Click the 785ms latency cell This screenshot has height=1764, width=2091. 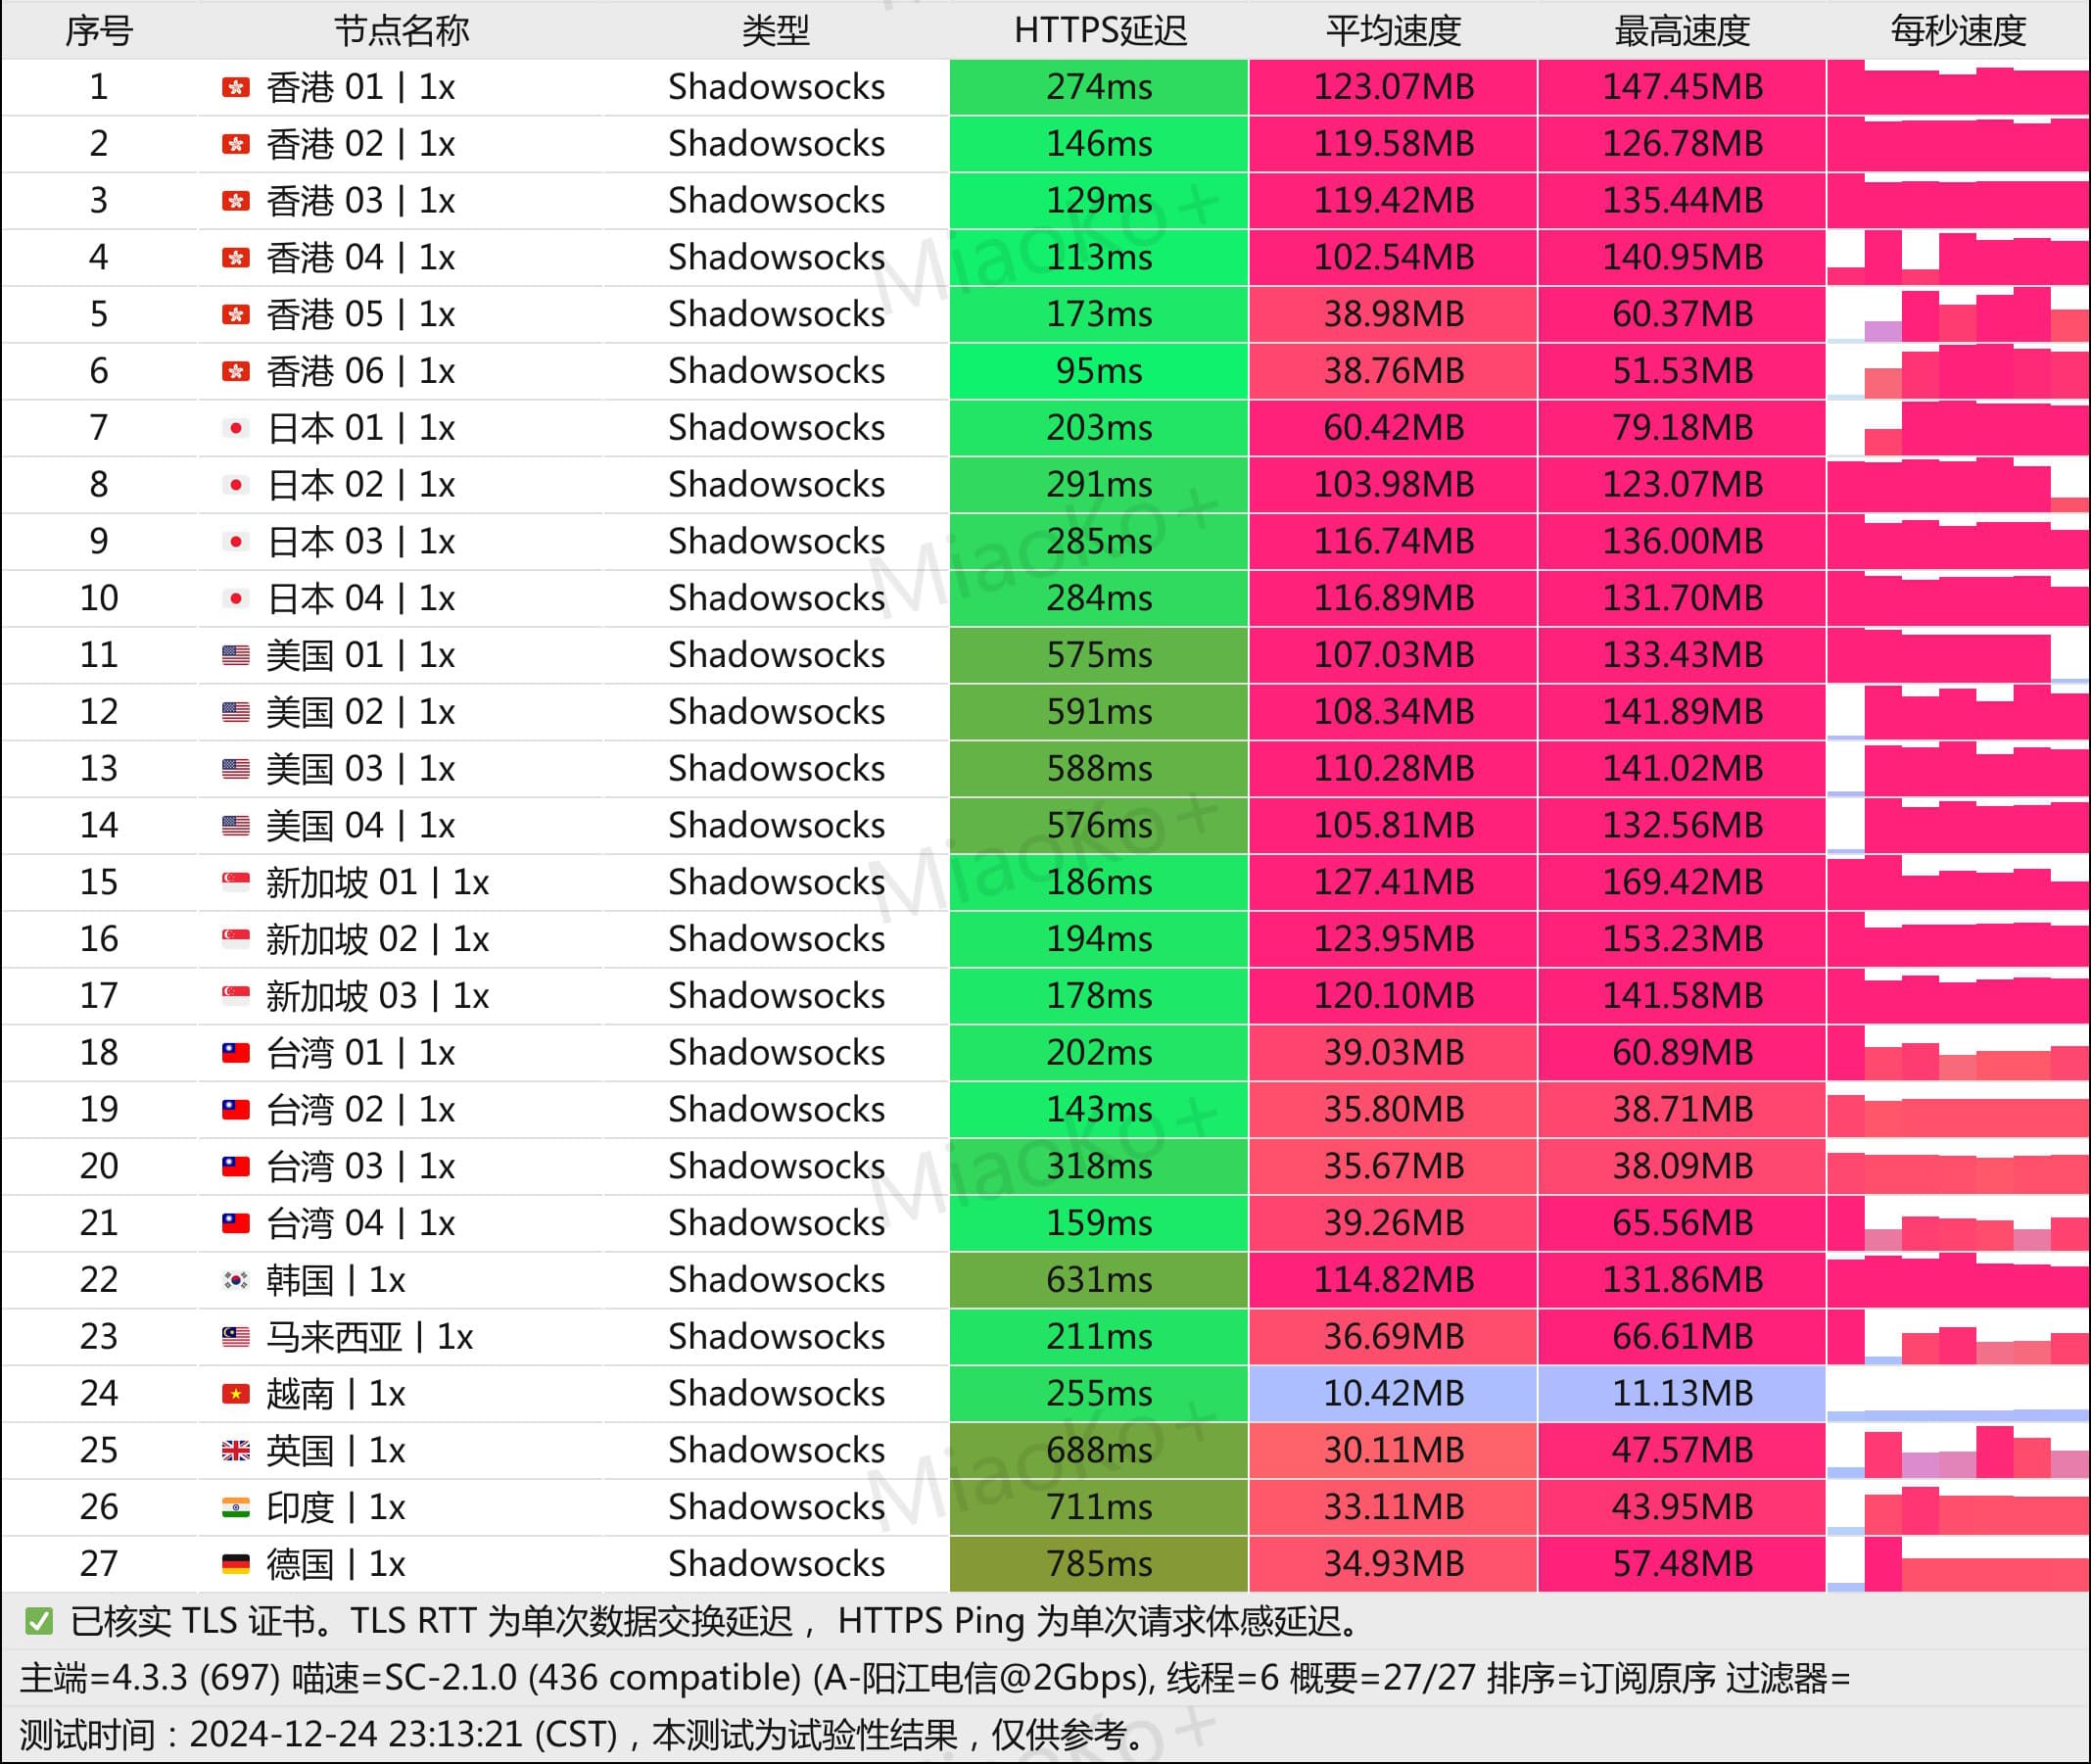coord(1099,1564)
